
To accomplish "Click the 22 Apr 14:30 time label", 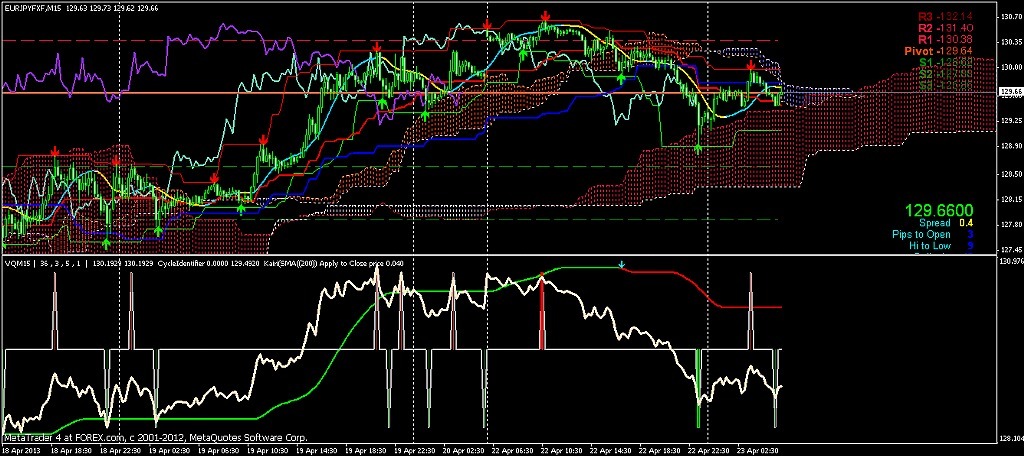I will [612, 451].
